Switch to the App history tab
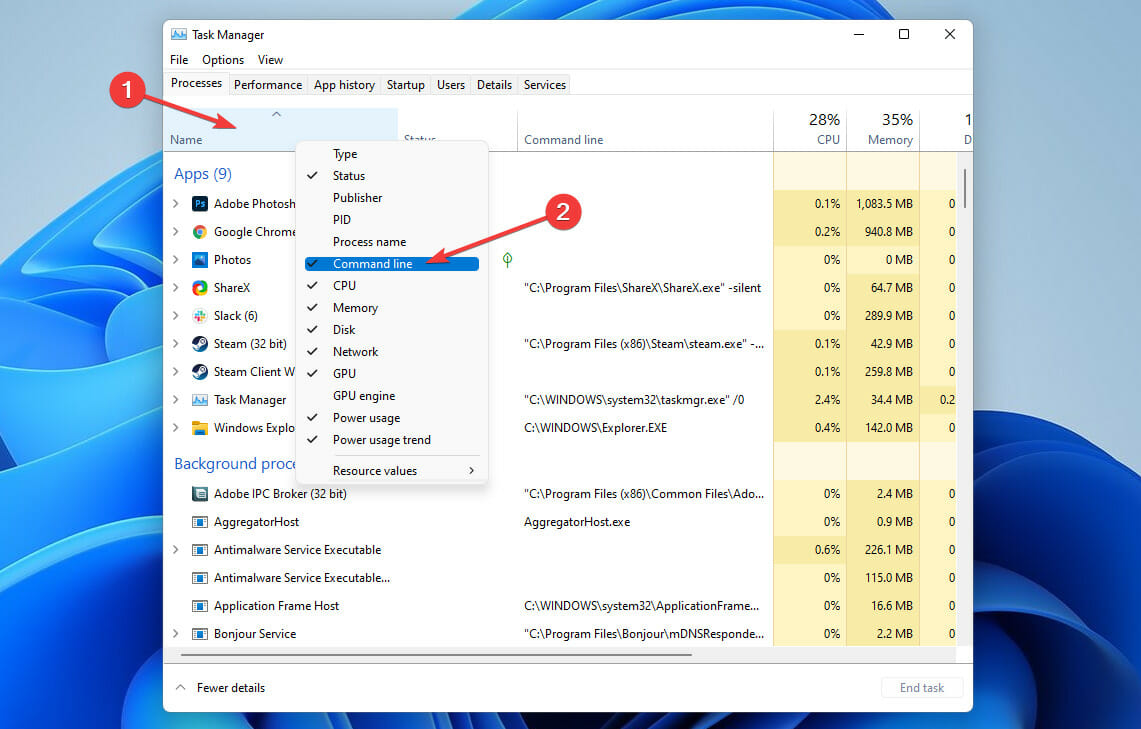This screenshot has width=1141, height=729. pos(344,85)
